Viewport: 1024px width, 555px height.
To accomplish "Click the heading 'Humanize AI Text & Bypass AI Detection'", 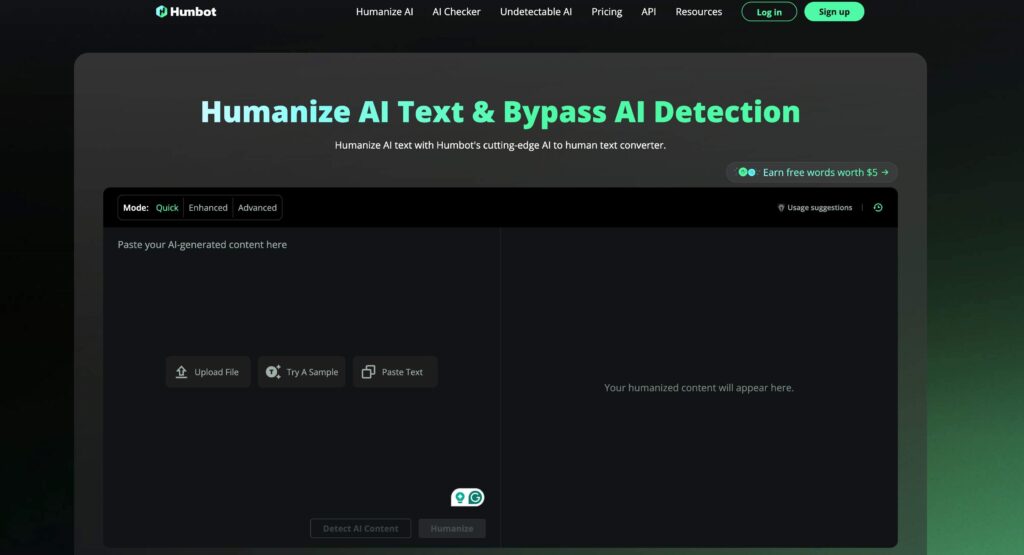I will click(x=500, y=112).
